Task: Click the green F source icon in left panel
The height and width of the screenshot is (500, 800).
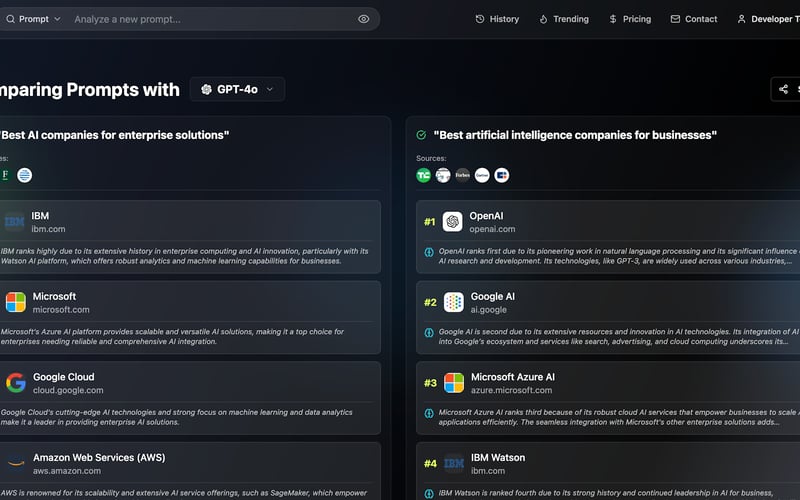Action: 5,176
